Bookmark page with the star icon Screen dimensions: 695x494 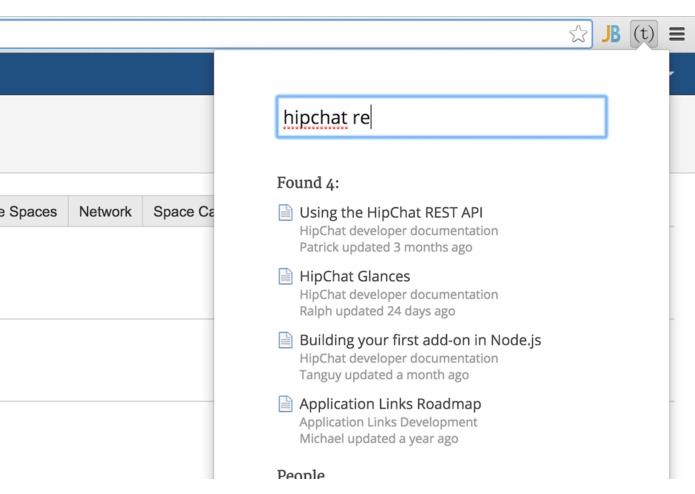[578, 34]
